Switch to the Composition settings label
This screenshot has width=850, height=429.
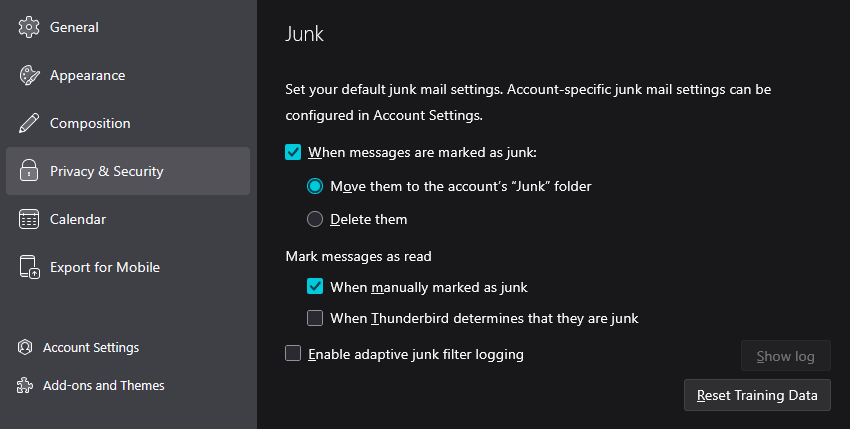[90, 123]
